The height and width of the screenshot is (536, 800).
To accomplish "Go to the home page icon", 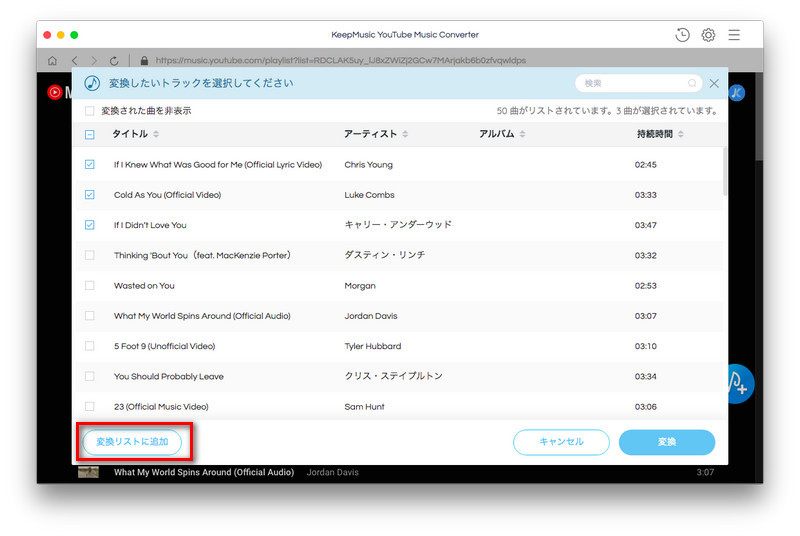I will [x=52, y=60].
